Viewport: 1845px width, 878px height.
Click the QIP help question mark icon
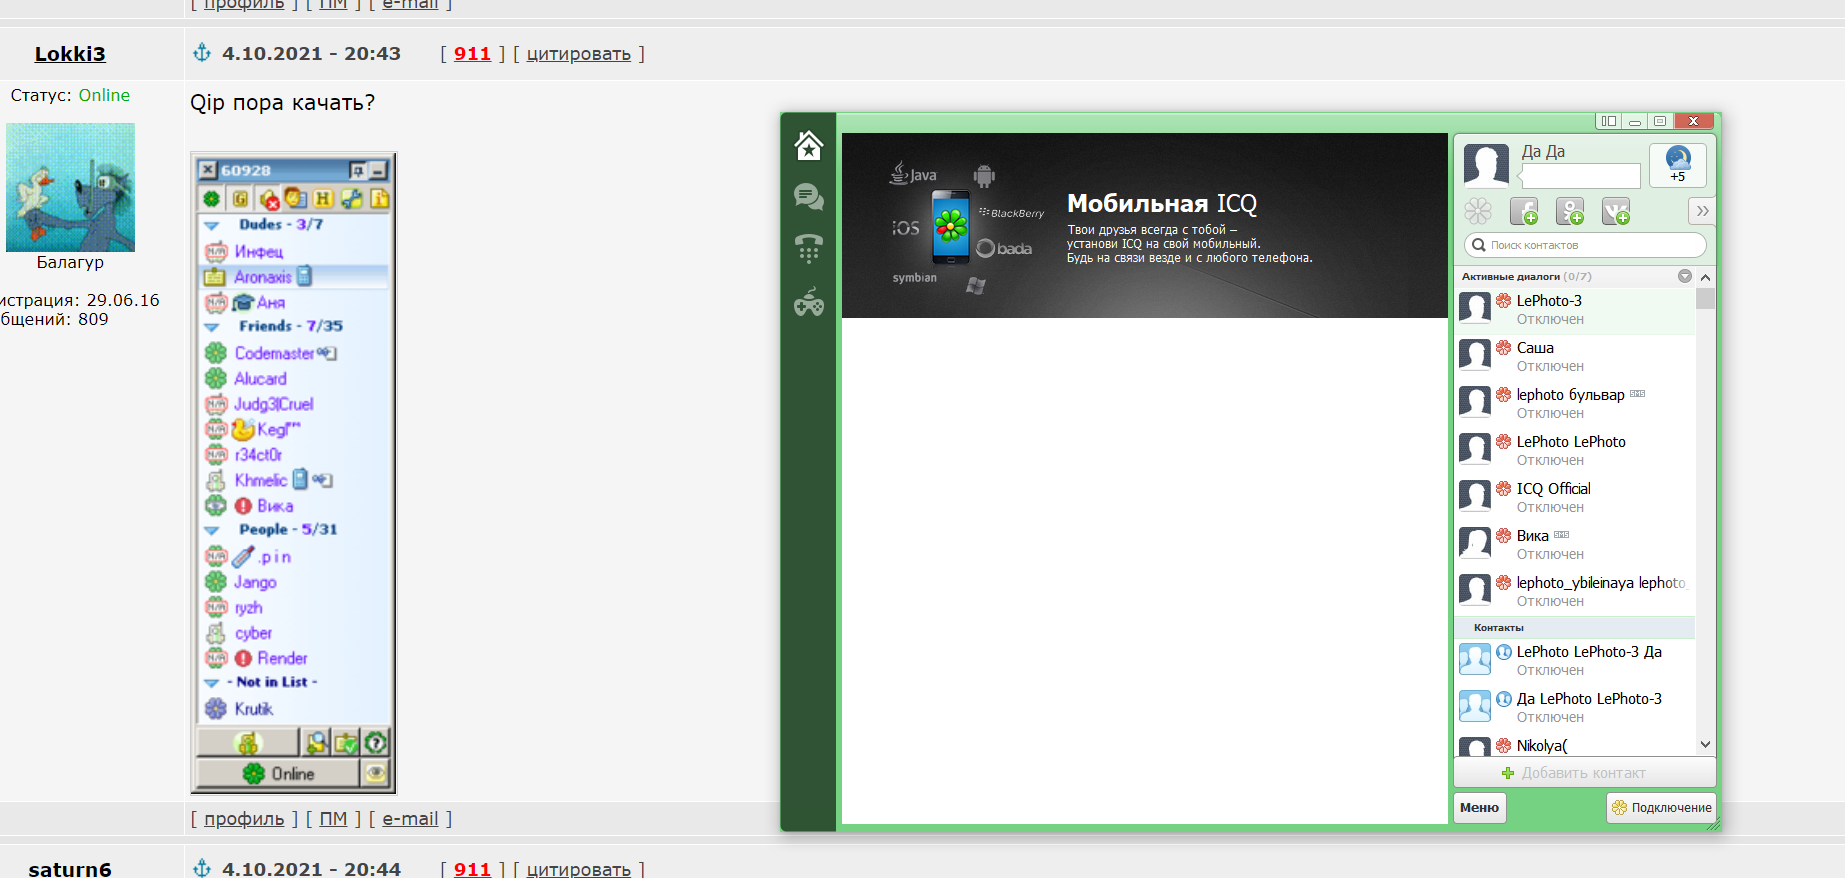375,743
